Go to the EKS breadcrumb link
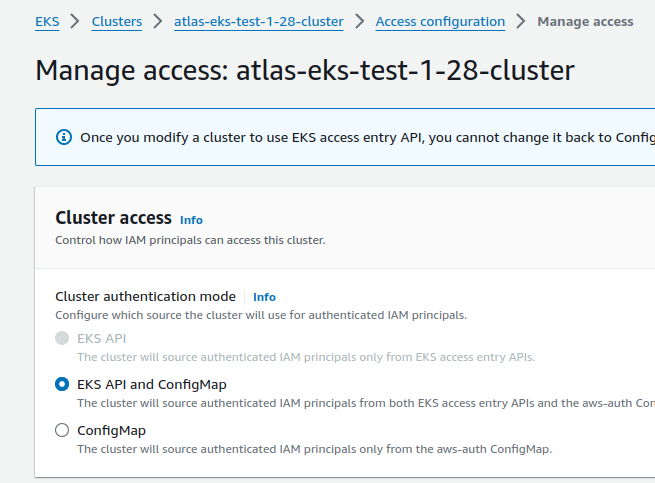 (x=47, y=21)
